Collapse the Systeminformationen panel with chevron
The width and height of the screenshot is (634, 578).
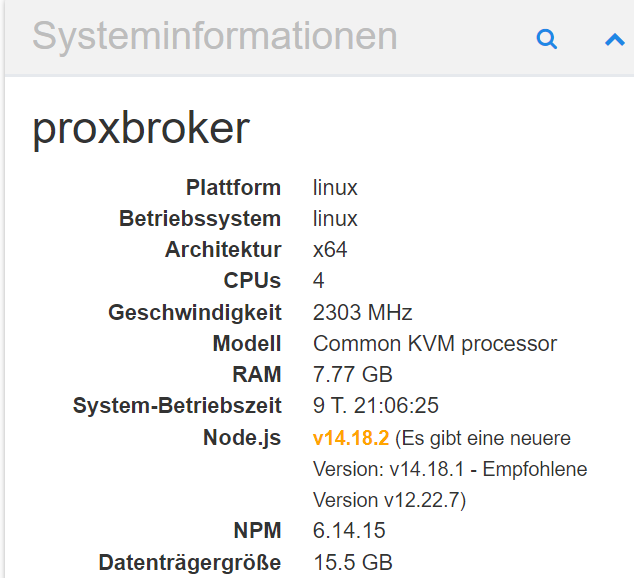click(x=614, y=39)
